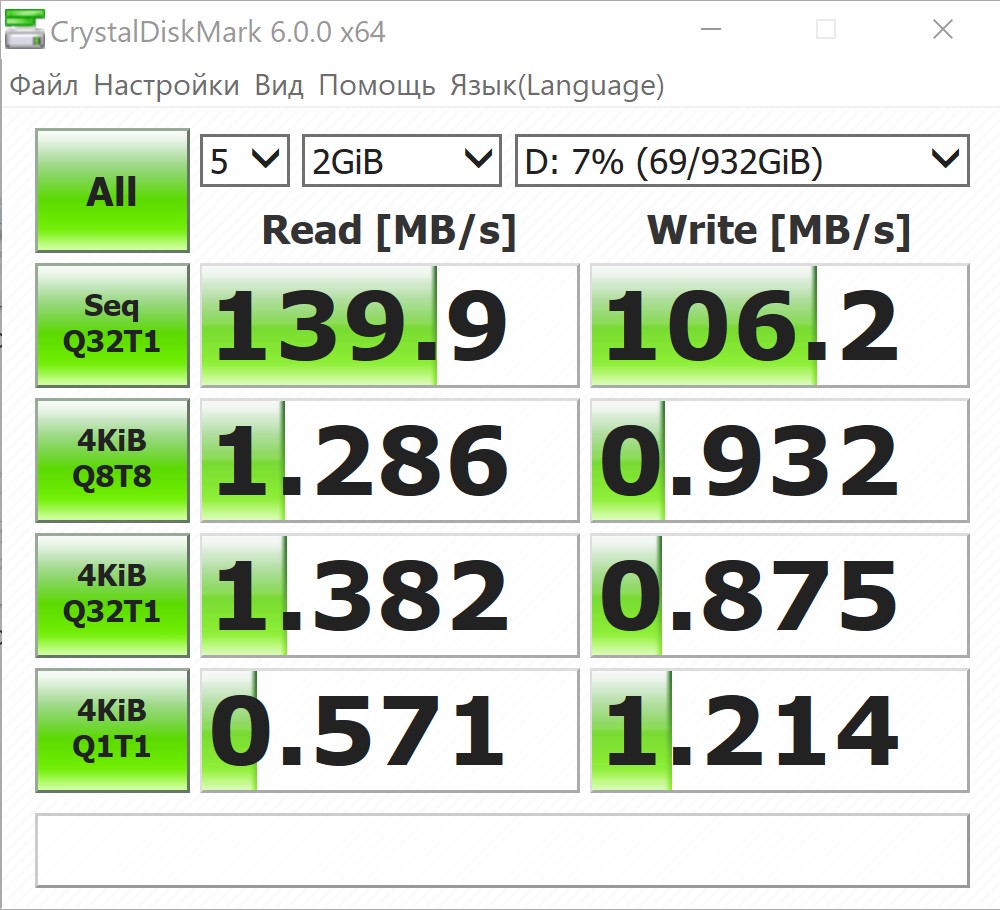Minimize the CrystalDiskMark window

pos(710,29)
